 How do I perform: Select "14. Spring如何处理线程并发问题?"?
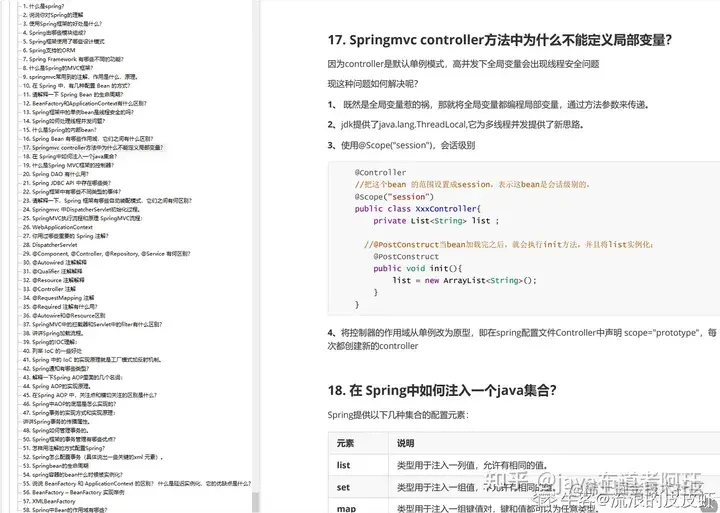point(64,121)
